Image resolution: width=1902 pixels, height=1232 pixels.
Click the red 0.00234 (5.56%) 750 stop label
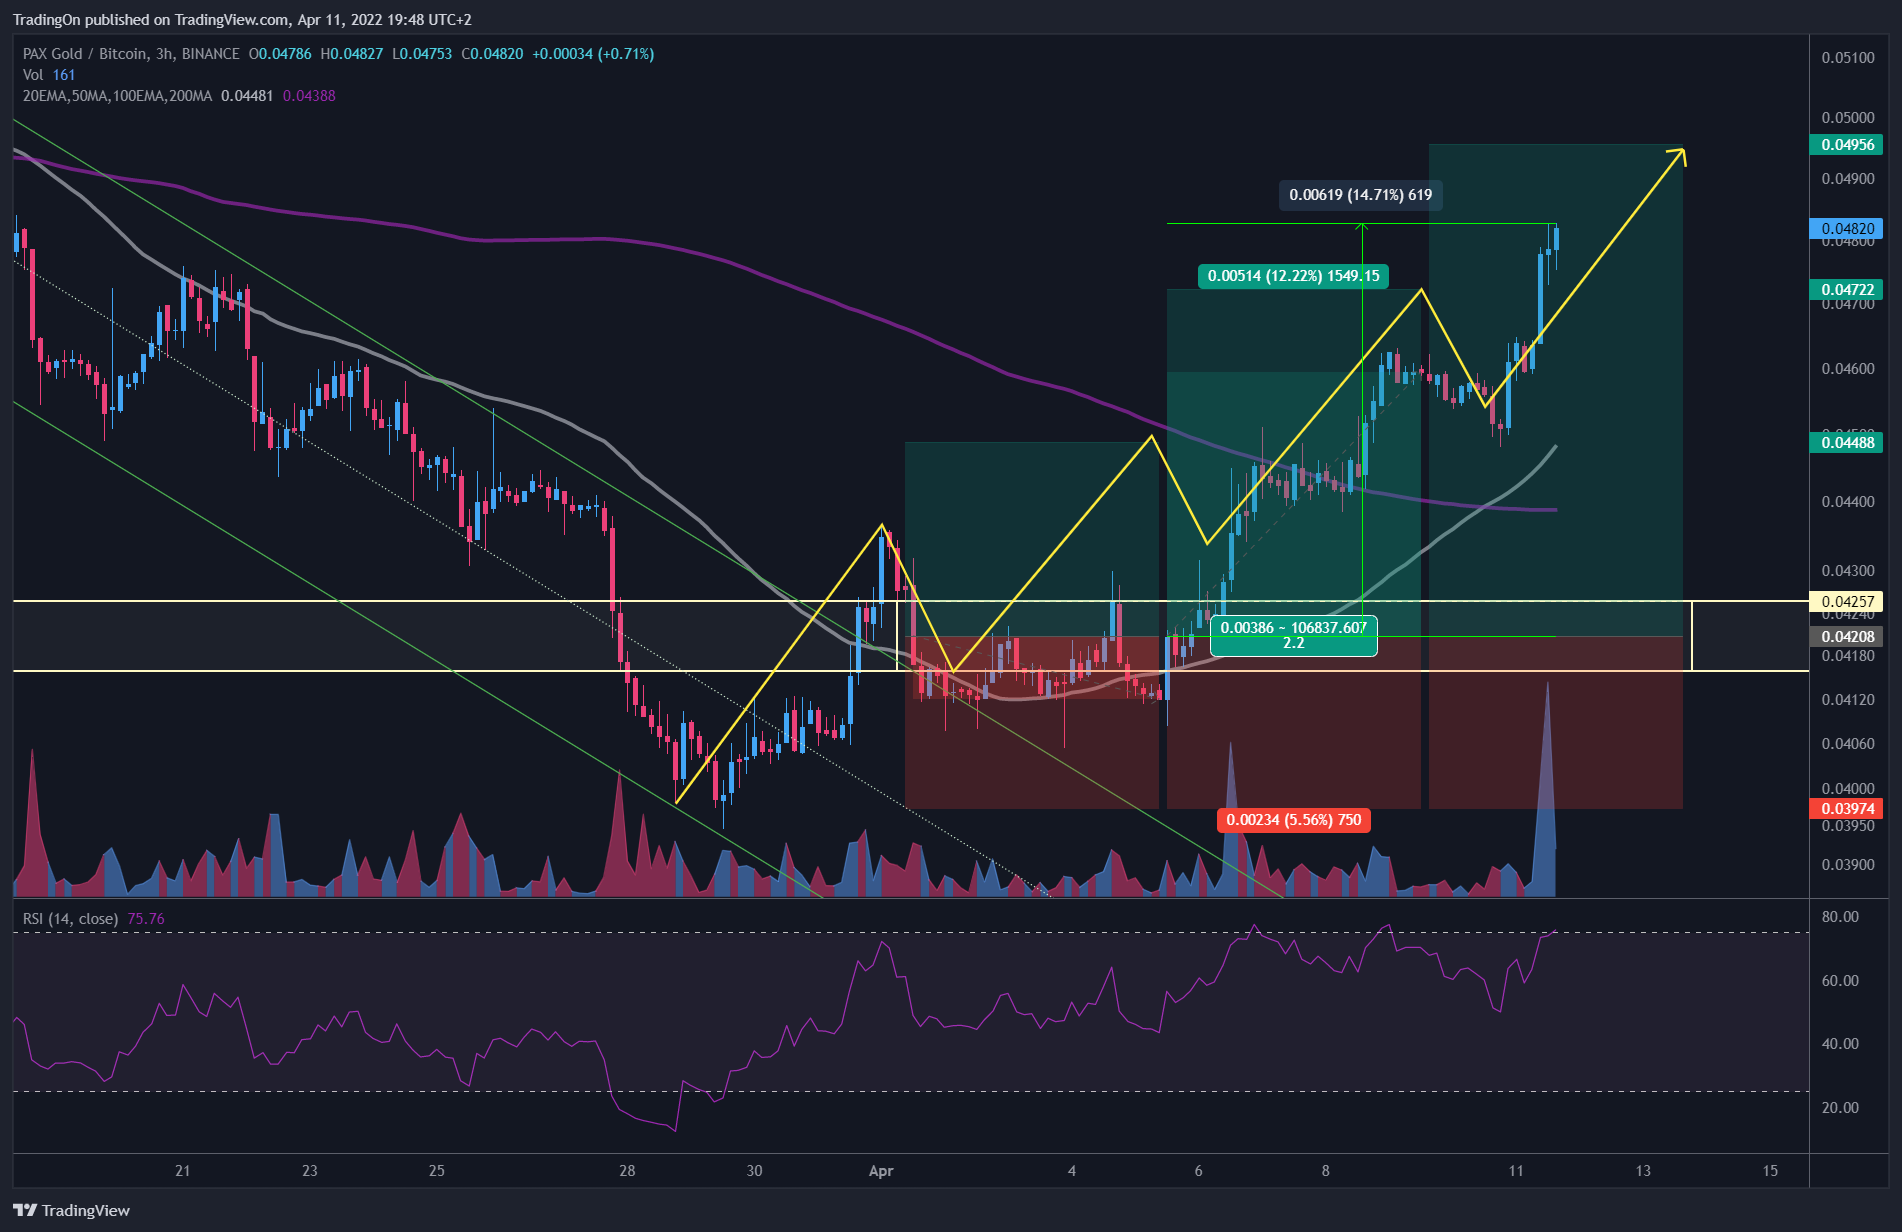click(1293, 820)
